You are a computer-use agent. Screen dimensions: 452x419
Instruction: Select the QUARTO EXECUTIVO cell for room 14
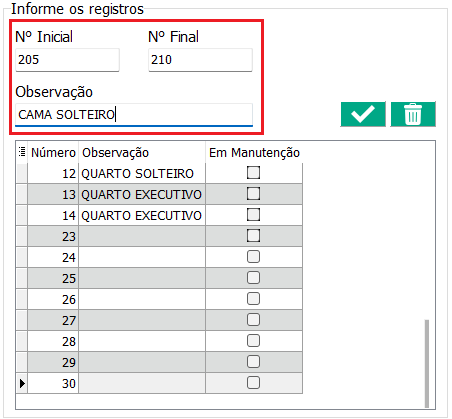(x=142, y=216)
